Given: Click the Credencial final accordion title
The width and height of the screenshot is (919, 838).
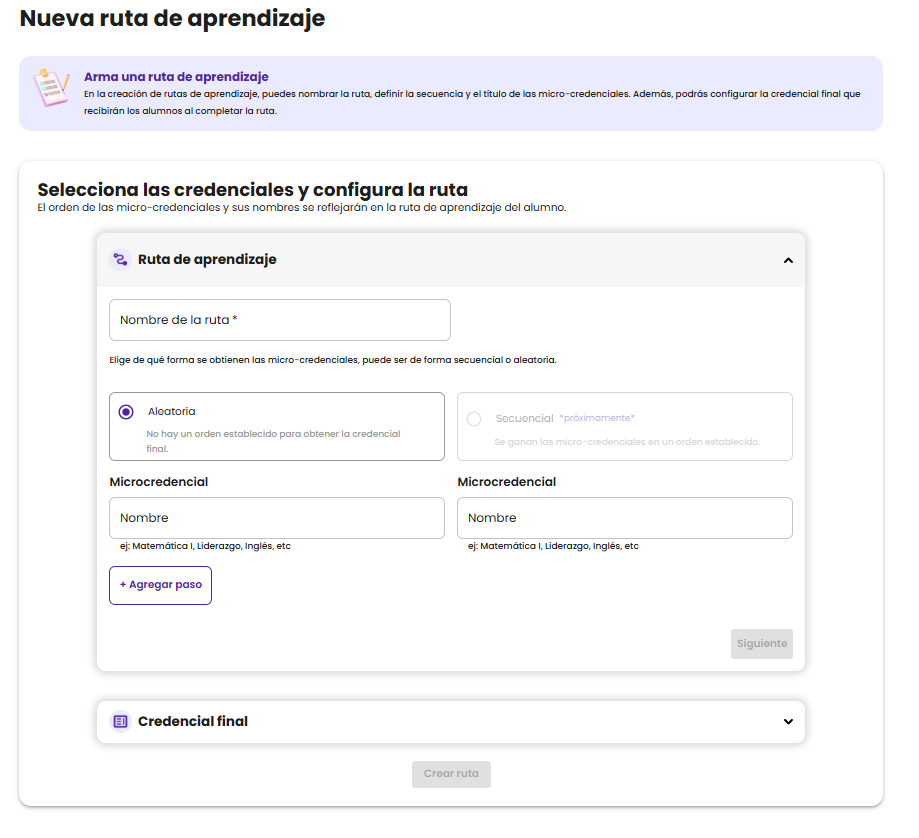Looking at the screenshot, I should (193, 721).
